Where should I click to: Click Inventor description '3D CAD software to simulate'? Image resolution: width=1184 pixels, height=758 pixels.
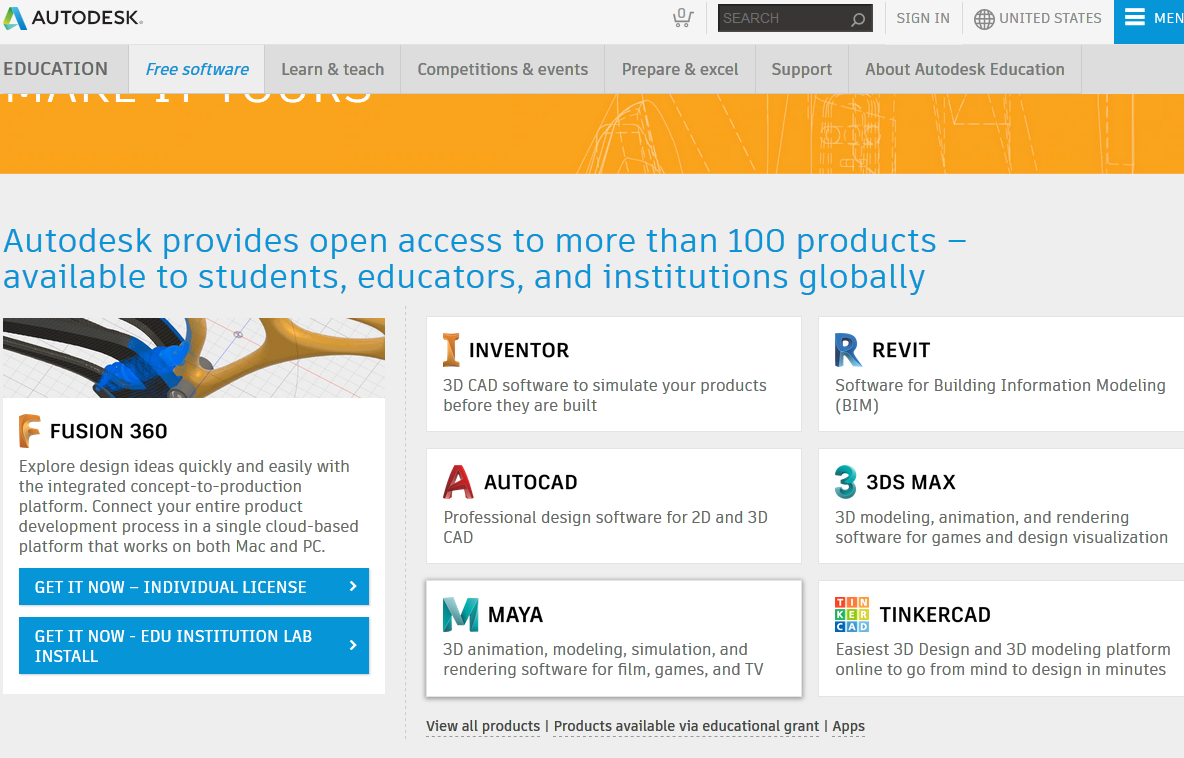coord(605,396)
